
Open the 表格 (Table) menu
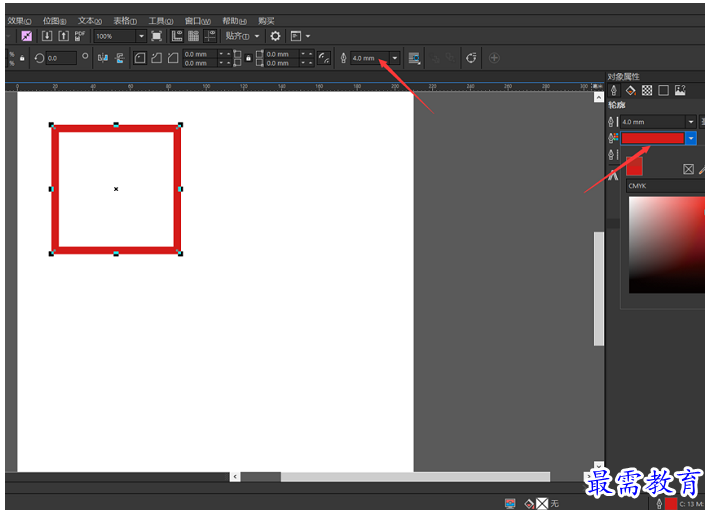click(125, 21)
